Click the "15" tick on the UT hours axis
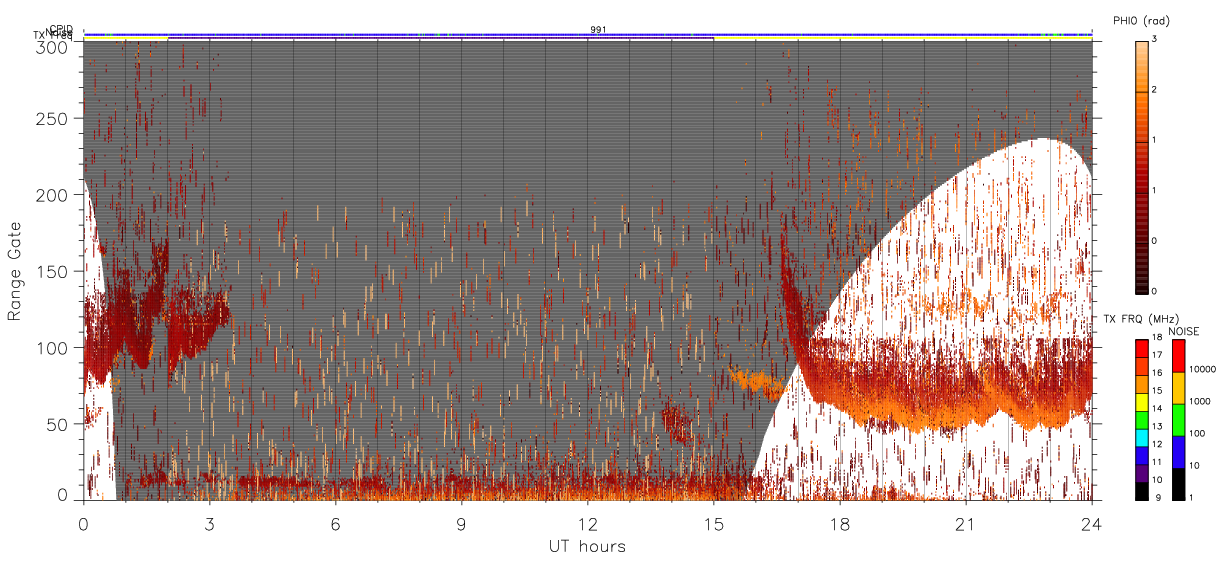 pyautogui.click(x=714, y=523)
